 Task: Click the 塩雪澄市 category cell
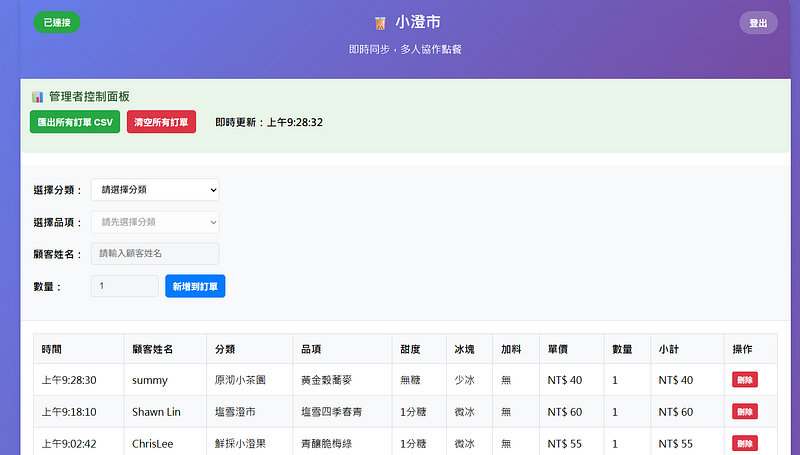249,412
